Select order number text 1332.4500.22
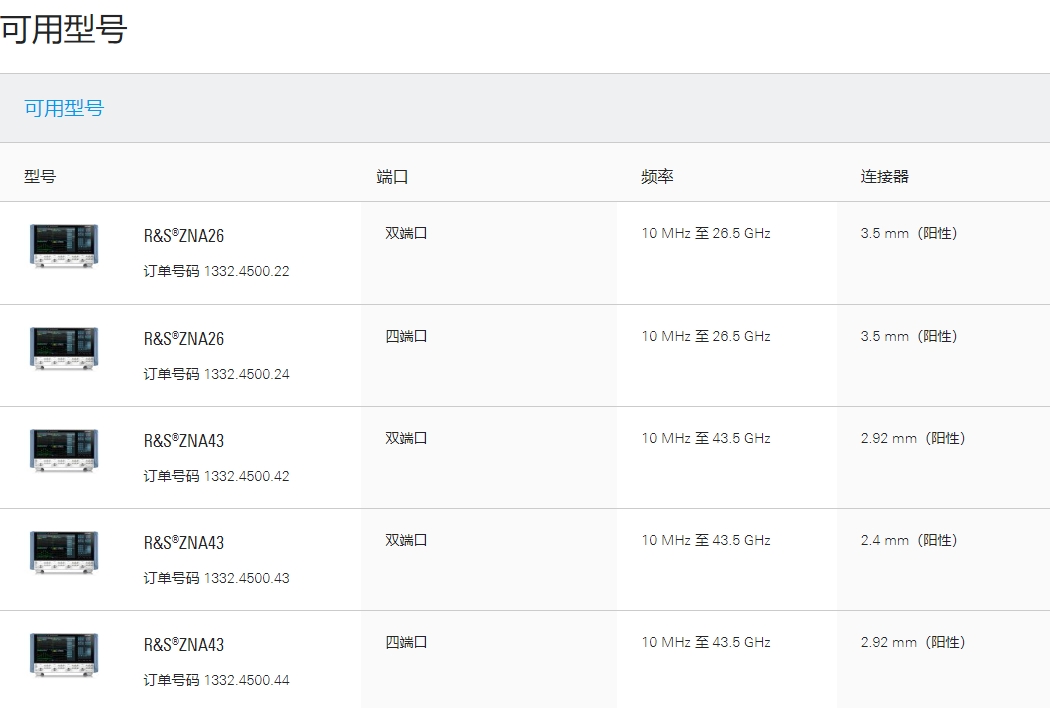 coord(246,271)
